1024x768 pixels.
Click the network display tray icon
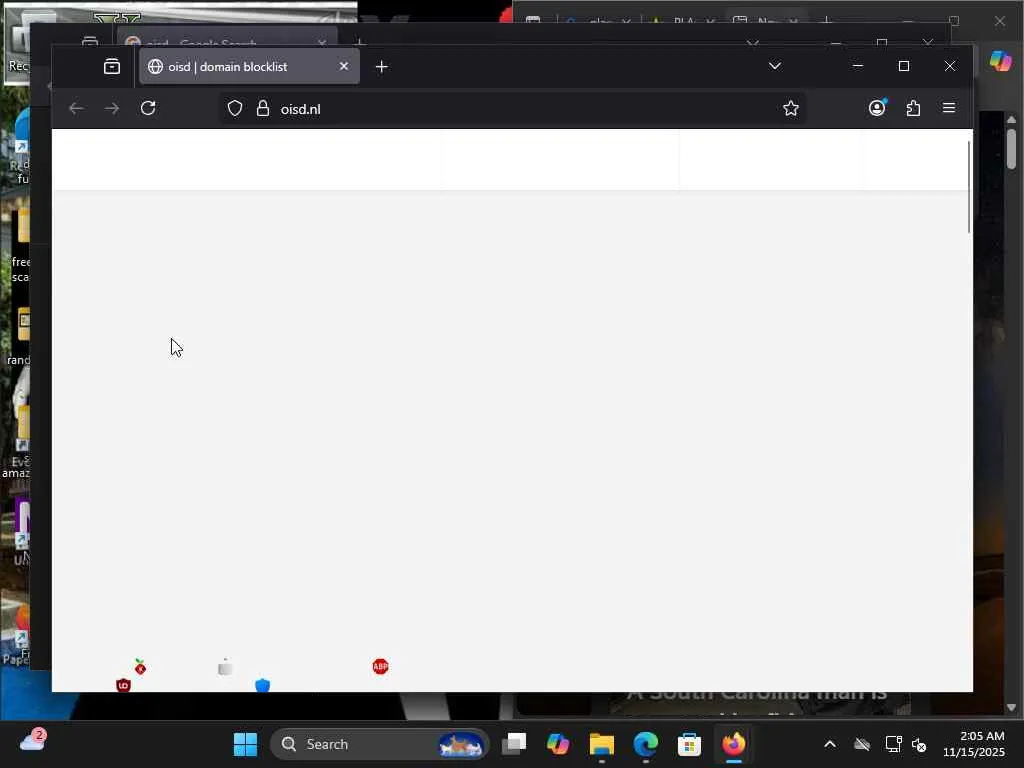pyautogui.click(x=893, y=744)
